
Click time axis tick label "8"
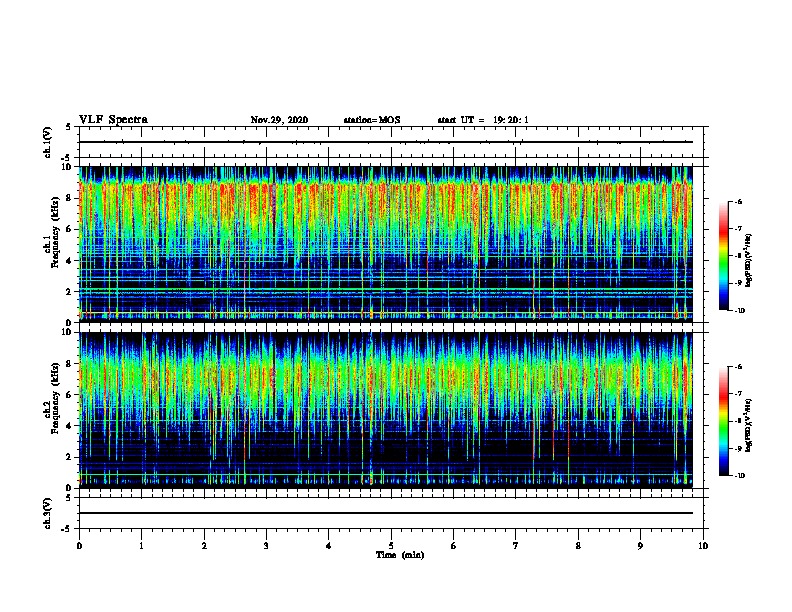(x=578, y=546)
